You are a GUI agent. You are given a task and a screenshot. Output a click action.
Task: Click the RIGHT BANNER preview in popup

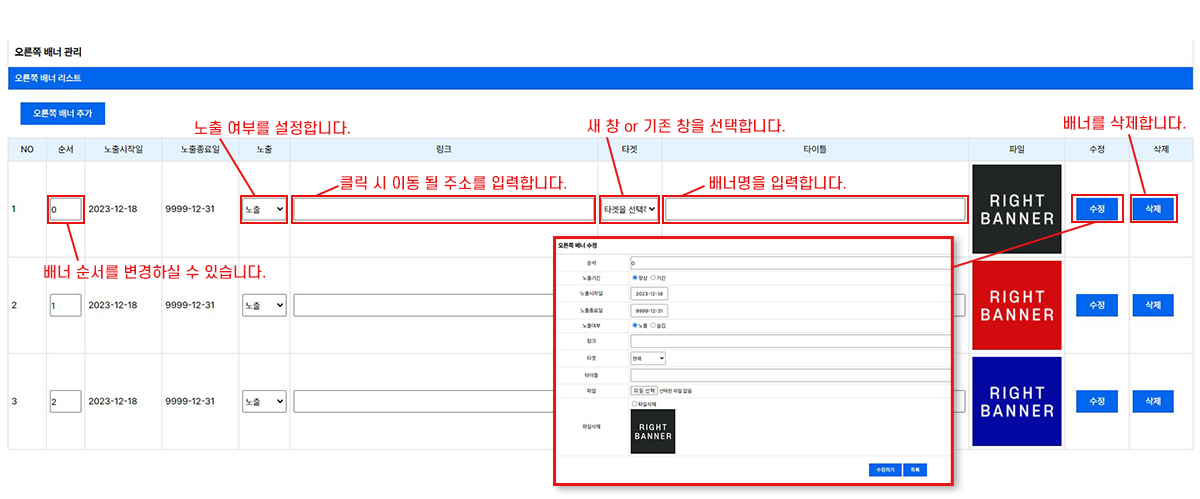(653, 431)
